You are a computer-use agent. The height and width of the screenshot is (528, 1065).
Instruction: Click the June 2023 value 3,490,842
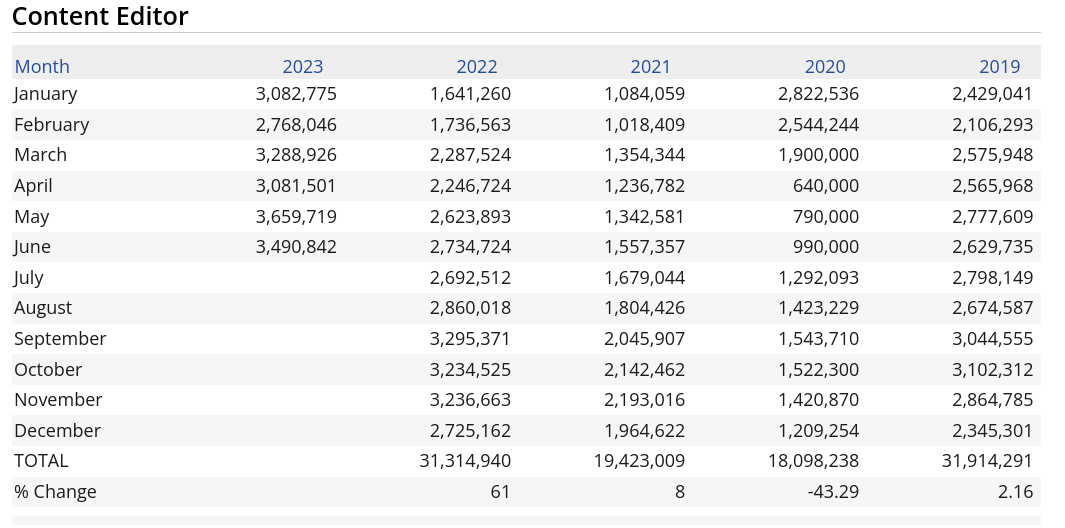point(296,247)
